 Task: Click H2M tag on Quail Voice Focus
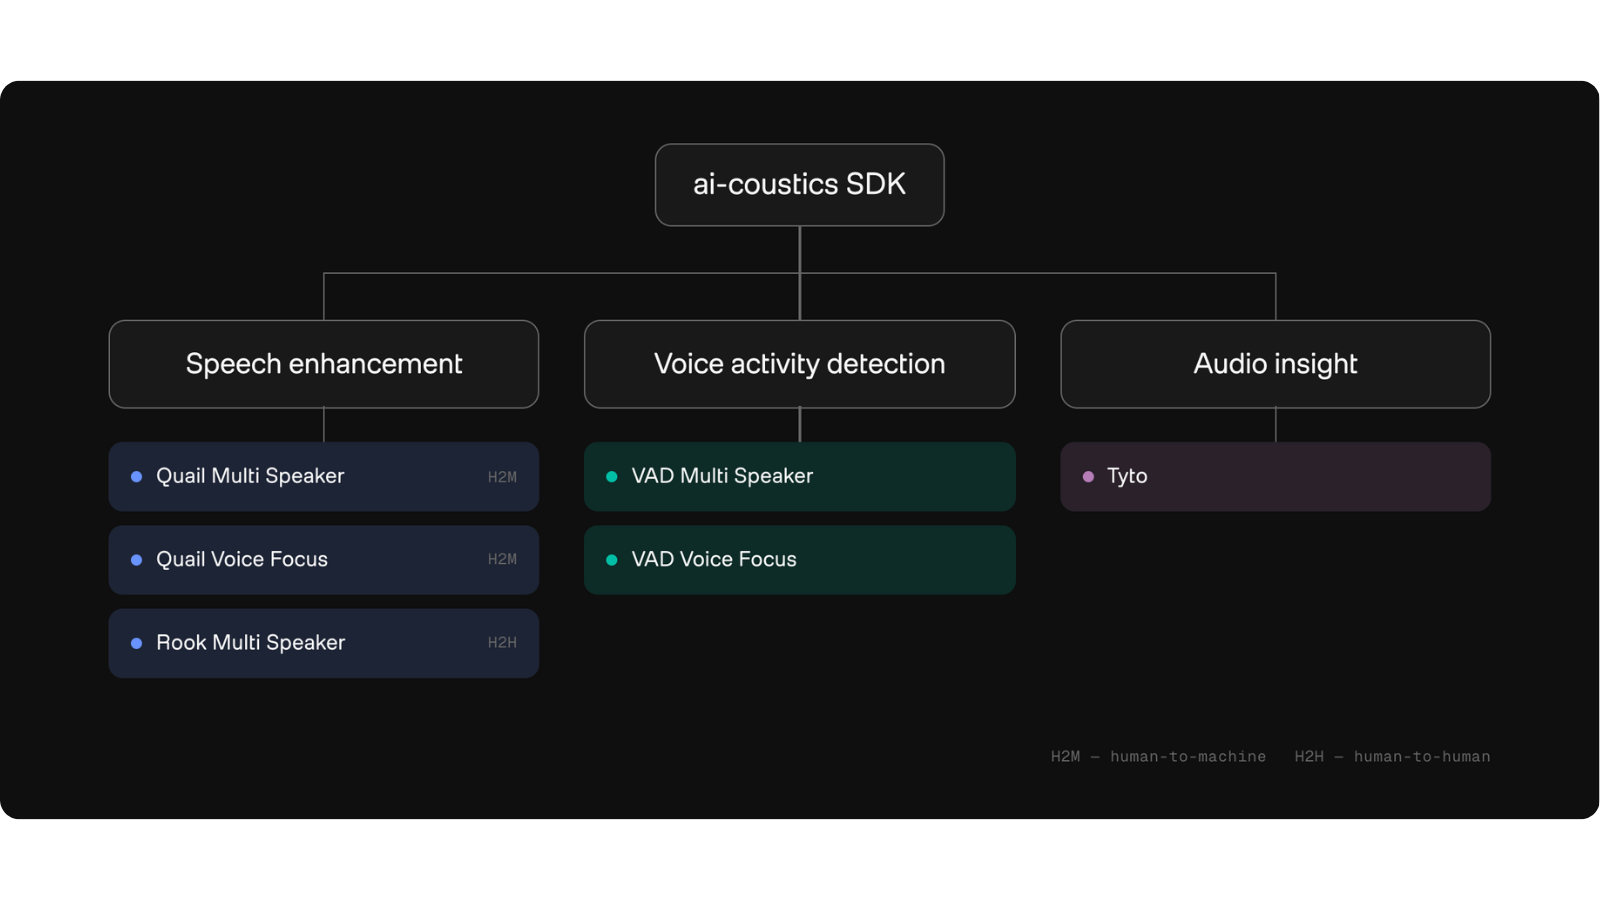coord(502,560)
